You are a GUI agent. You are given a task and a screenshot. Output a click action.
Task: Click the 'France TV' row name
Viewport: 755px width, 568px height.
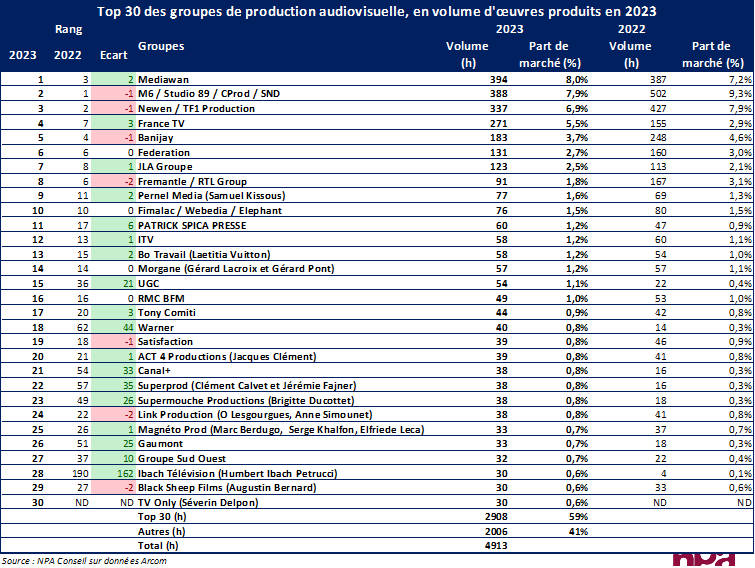coord(161,123)
